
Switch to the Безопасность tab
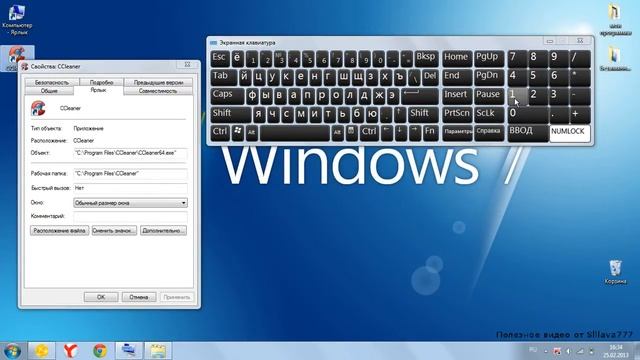[52, 82]
